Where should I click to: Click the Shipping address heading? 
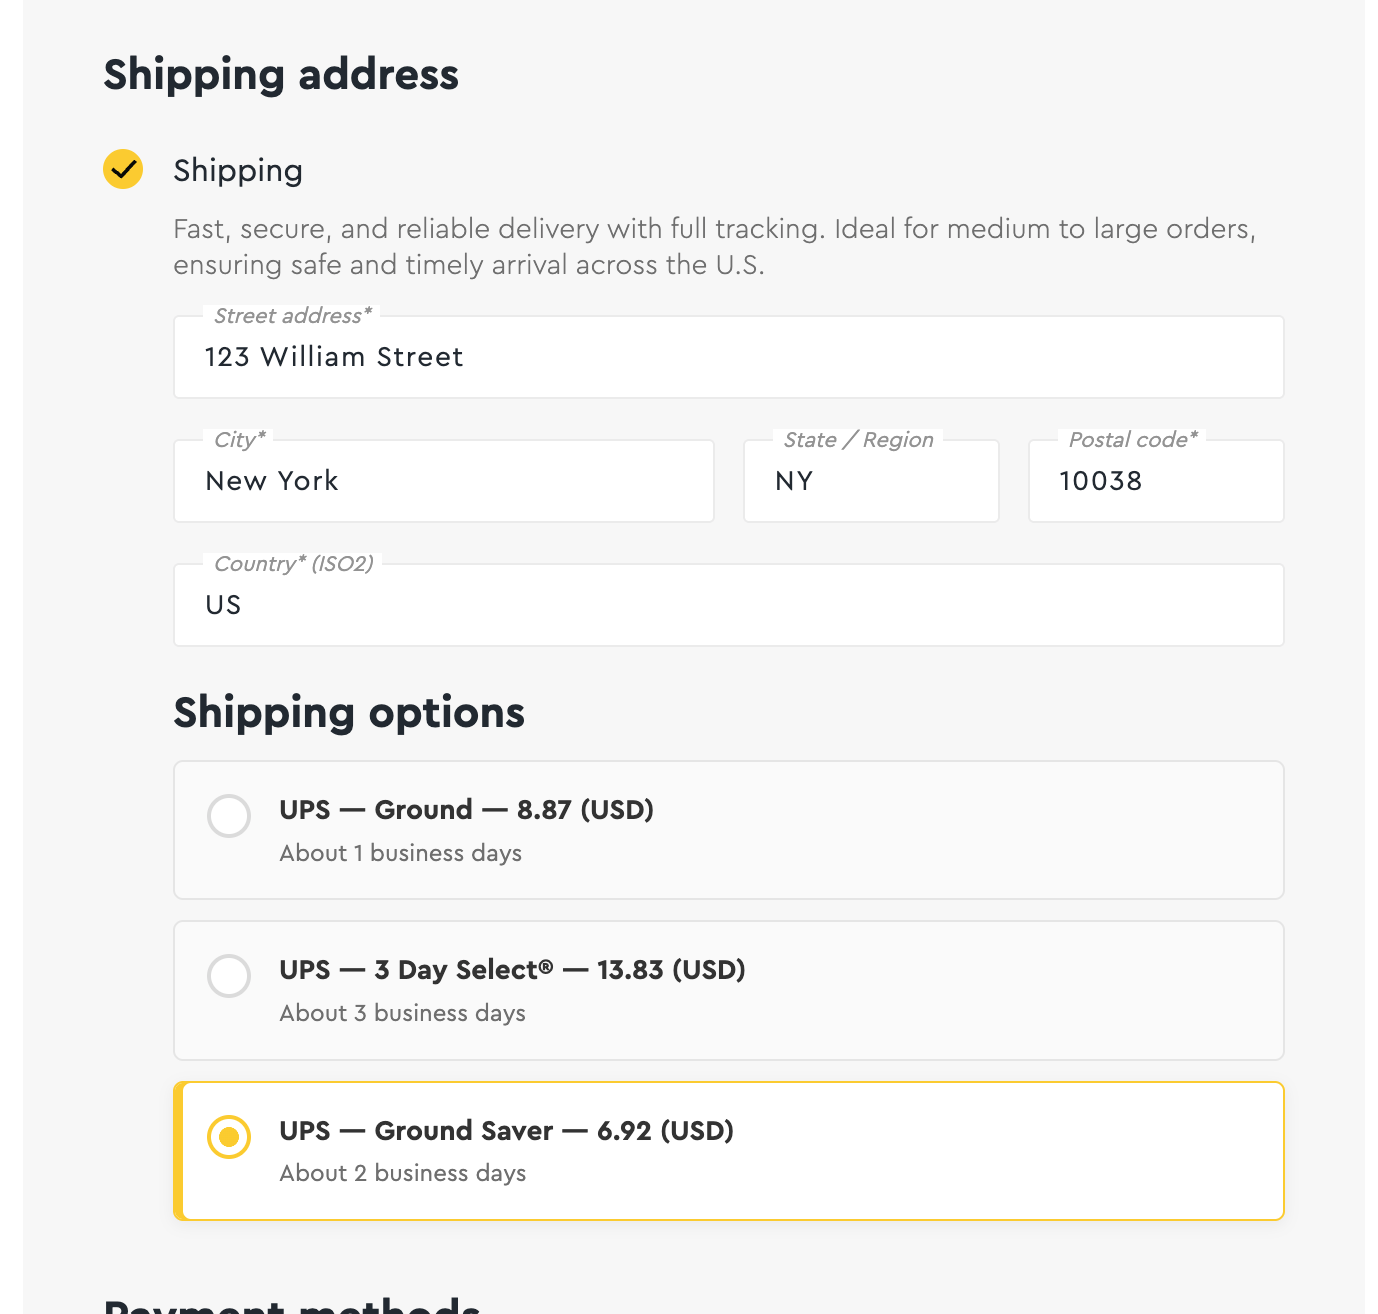pos(281,75)
